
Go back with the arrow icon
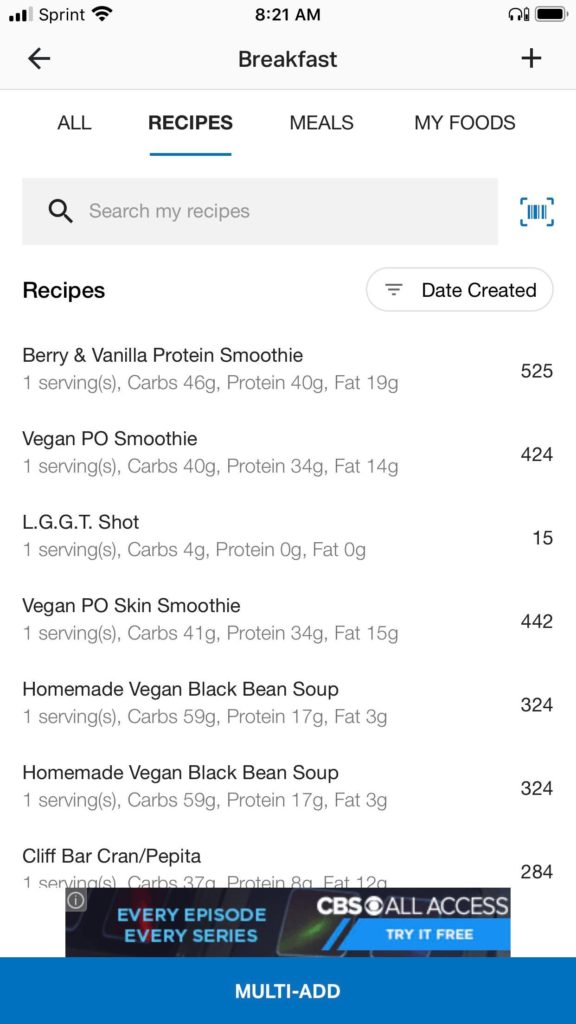point(38,58)
